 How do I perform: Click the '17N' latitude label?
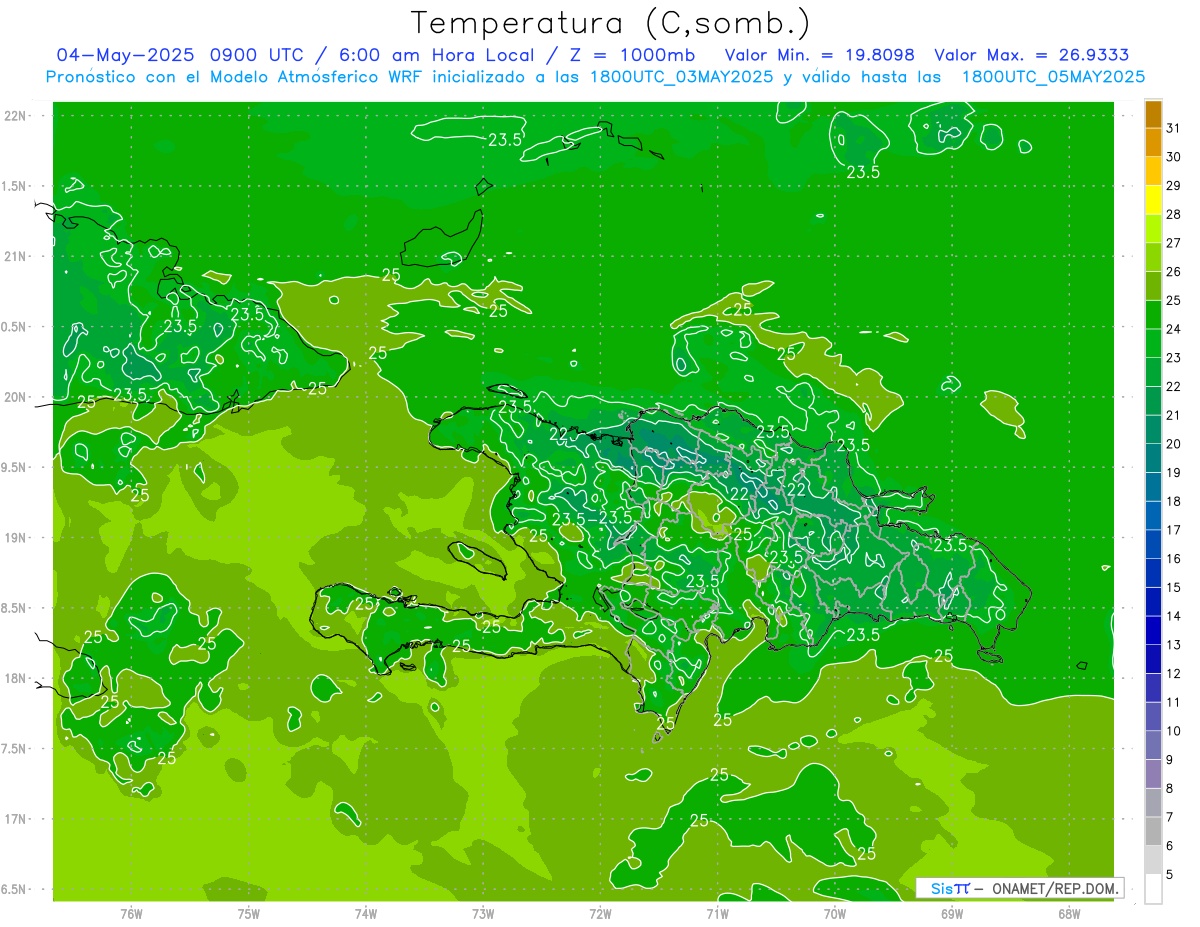tap(14, 819)
